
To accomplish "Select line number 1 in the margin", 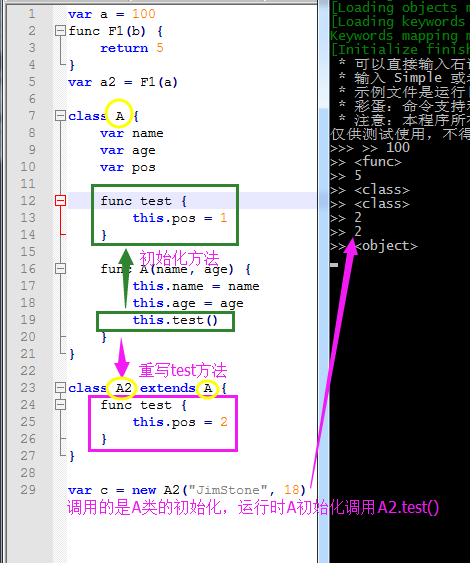I will [32, 14].
